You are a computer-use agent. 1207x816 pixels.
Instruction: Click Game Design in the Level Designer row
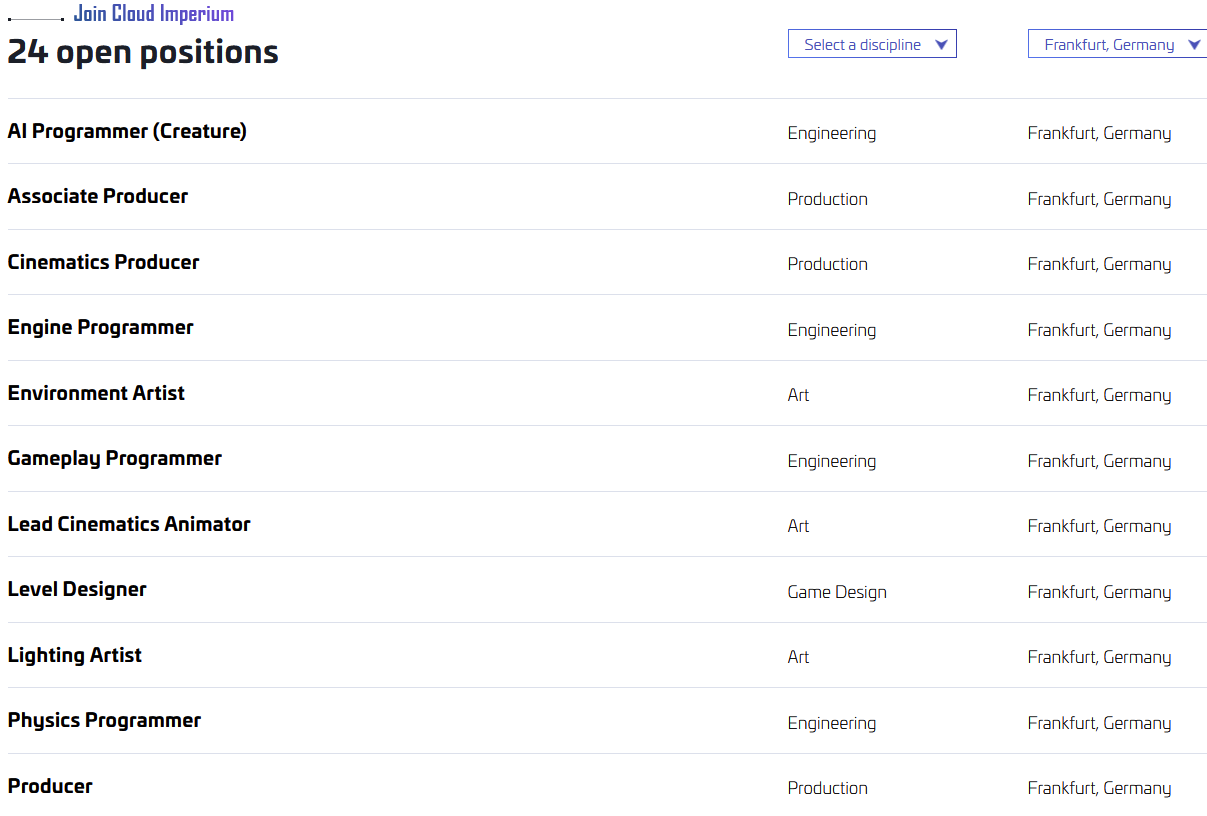click(837, 592)
